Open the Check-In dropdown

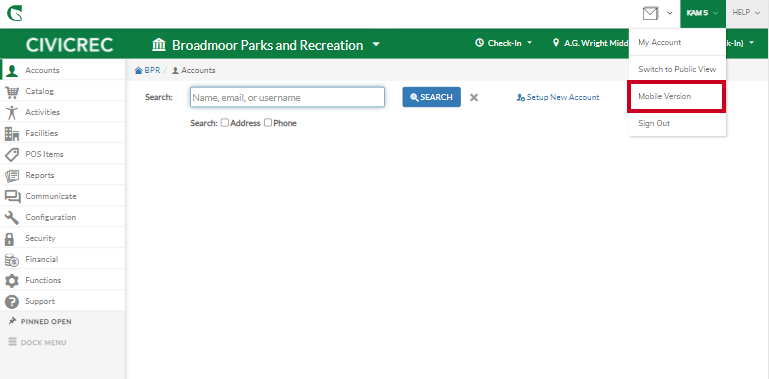[504, 43]
